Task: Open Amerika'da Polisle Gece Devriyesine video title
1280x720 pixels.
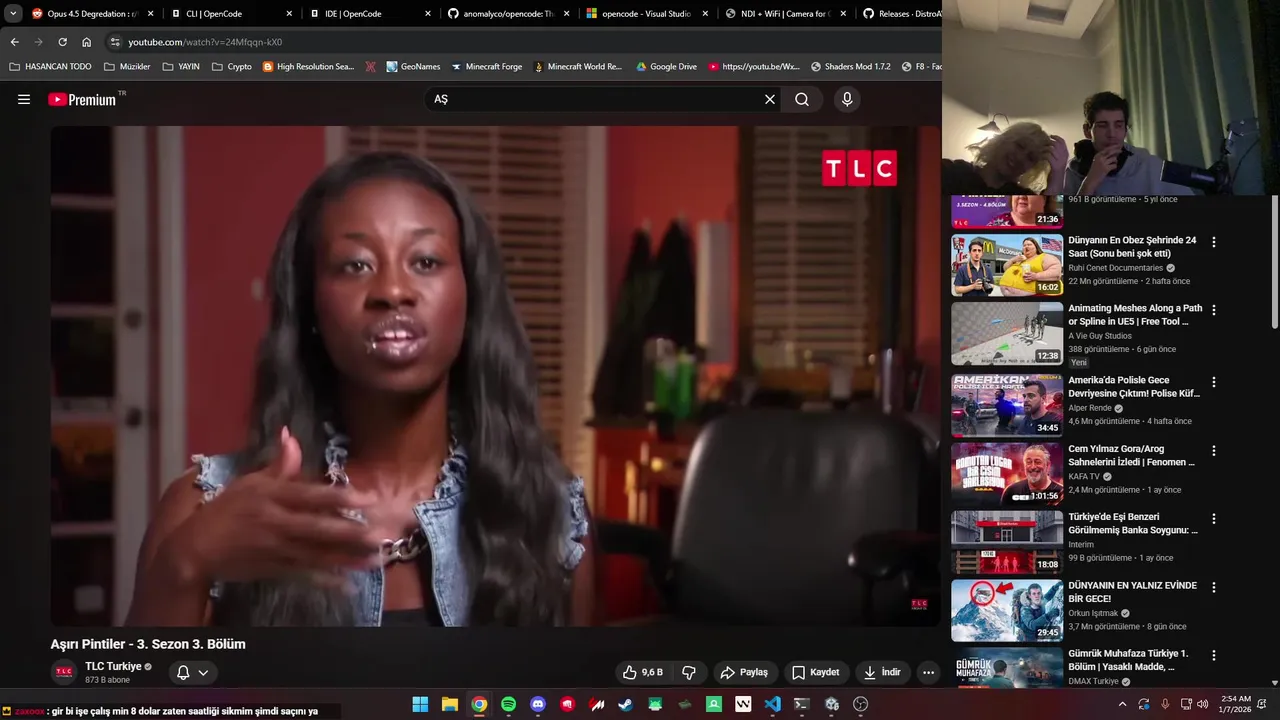Action: [x=1134, y=387]
